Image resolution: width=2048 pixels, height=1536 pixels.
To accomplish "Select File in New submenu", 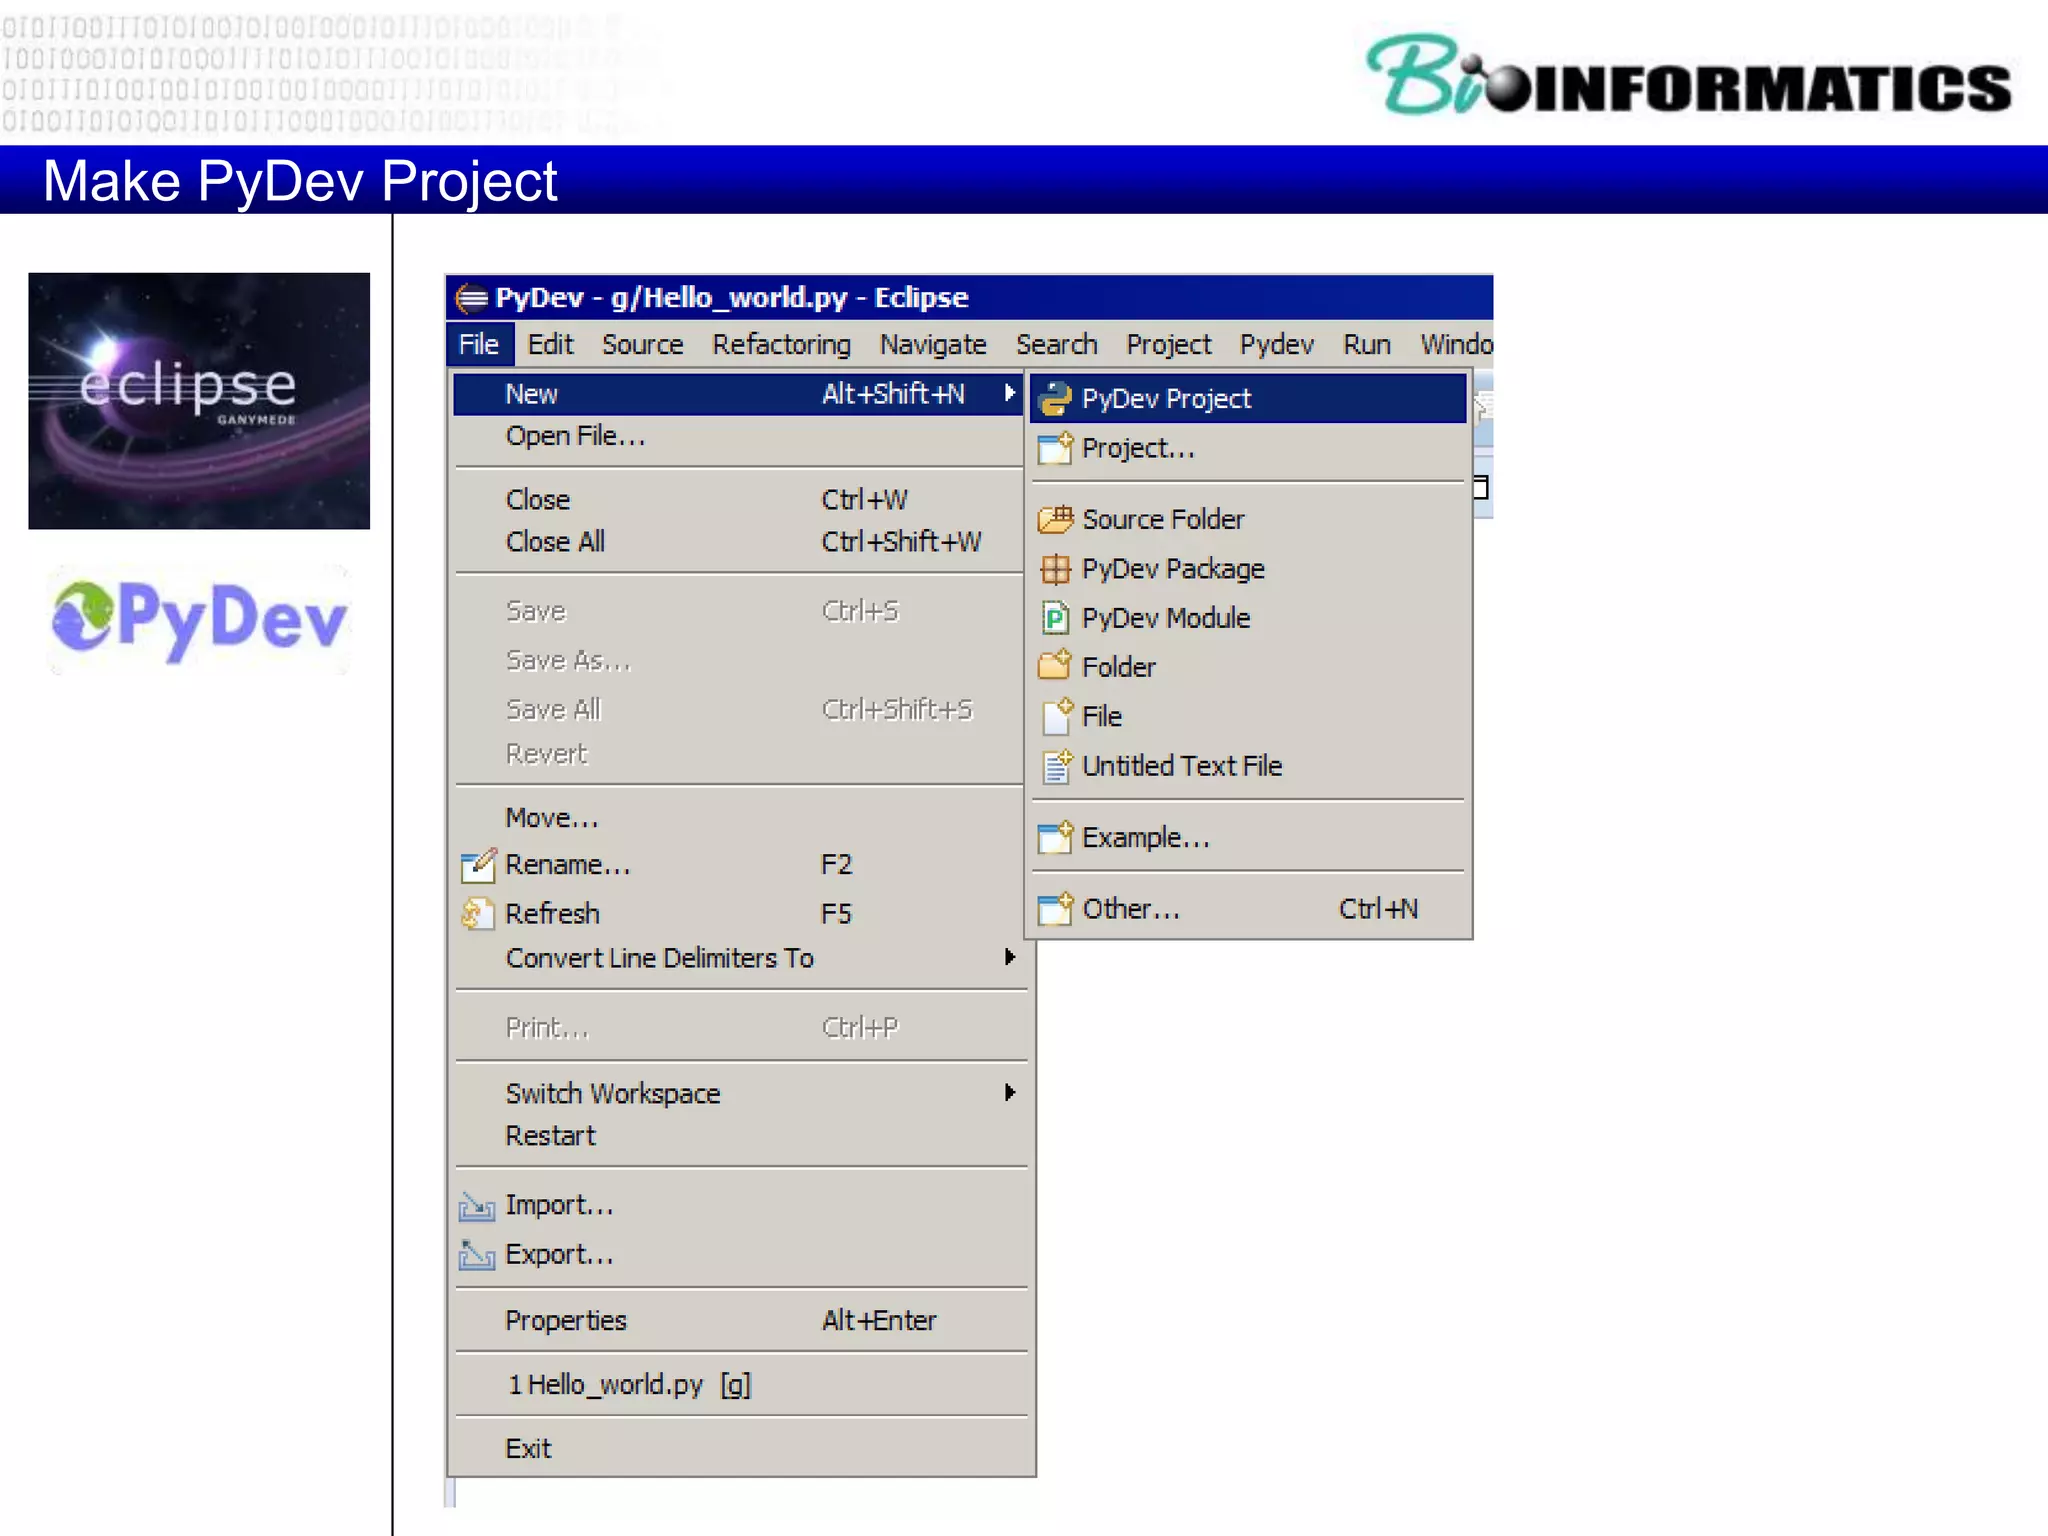I will (1249, 716).
